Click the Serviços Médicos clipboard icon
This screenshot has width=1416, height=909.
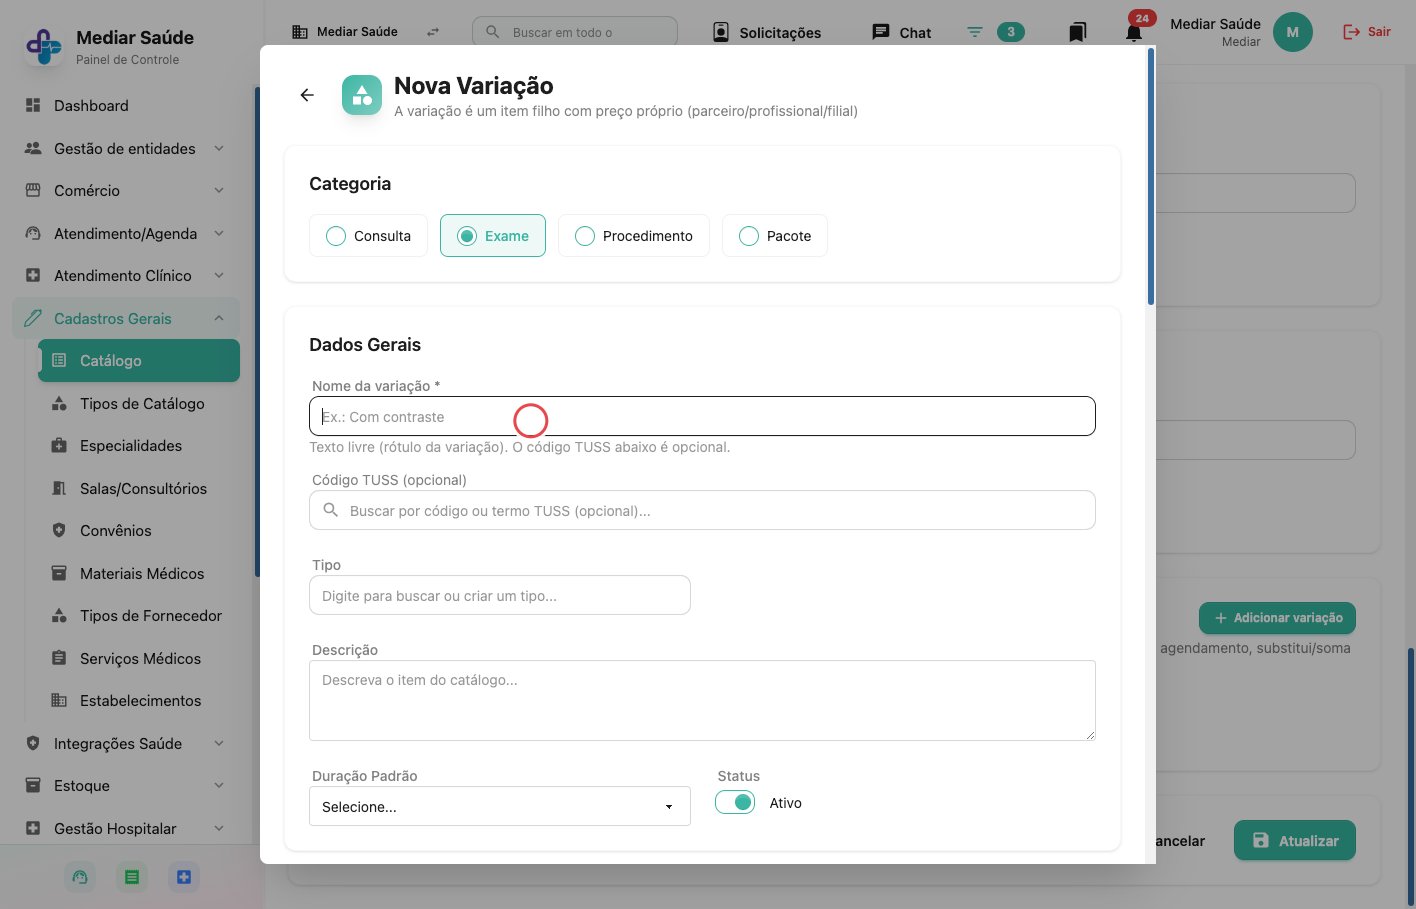coord(59,658)
